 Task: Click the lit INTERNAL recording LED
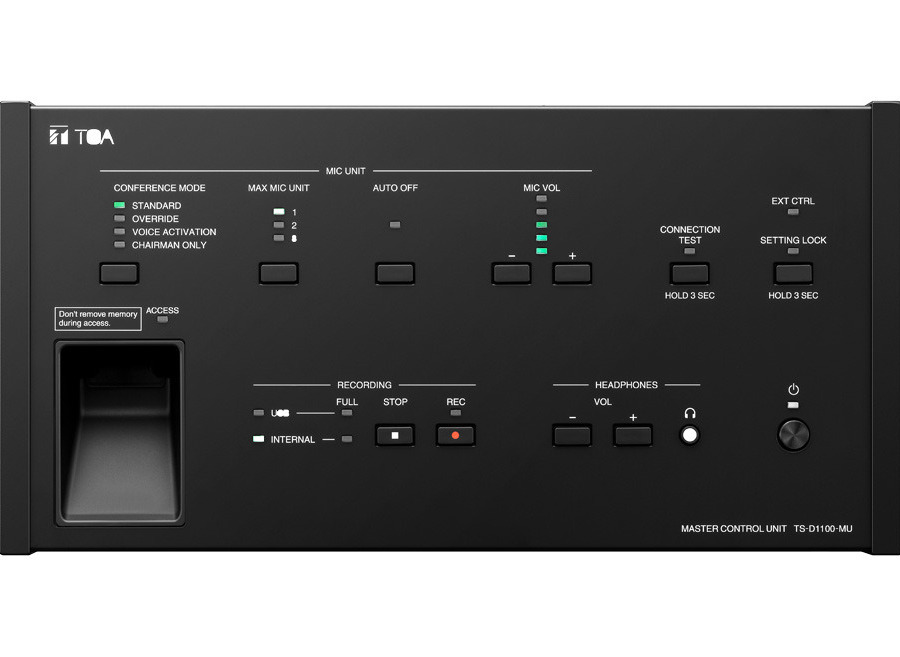click(x=259, y=439)
